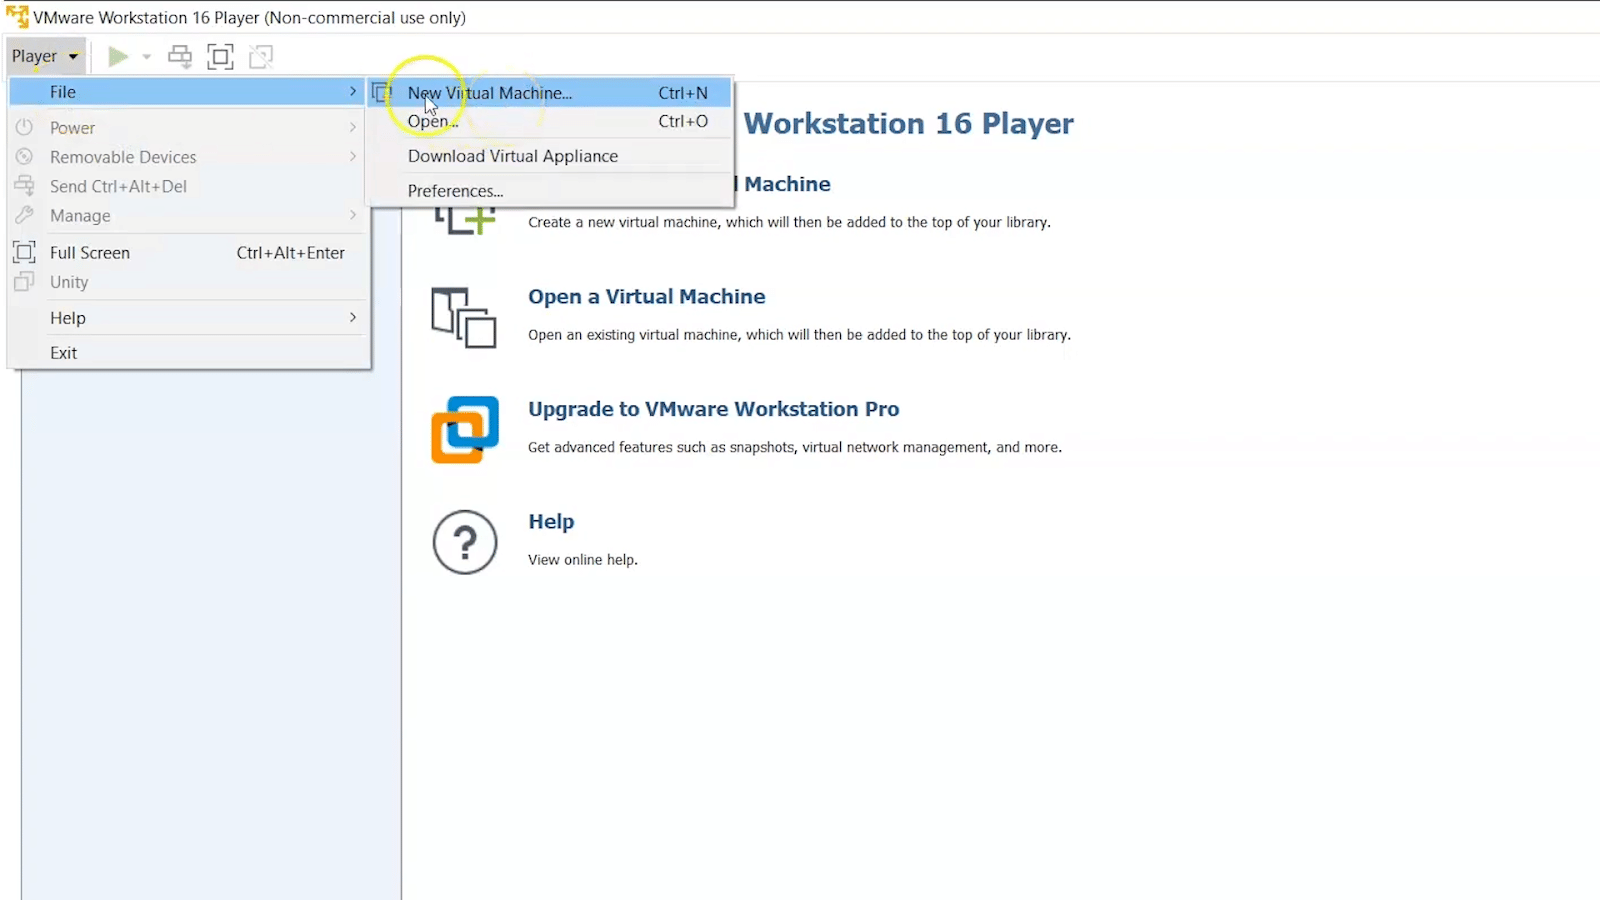Screen dimensions: 1600x900
Task: Expand the power options arrow beside play
Action: (x=147, y=57)
